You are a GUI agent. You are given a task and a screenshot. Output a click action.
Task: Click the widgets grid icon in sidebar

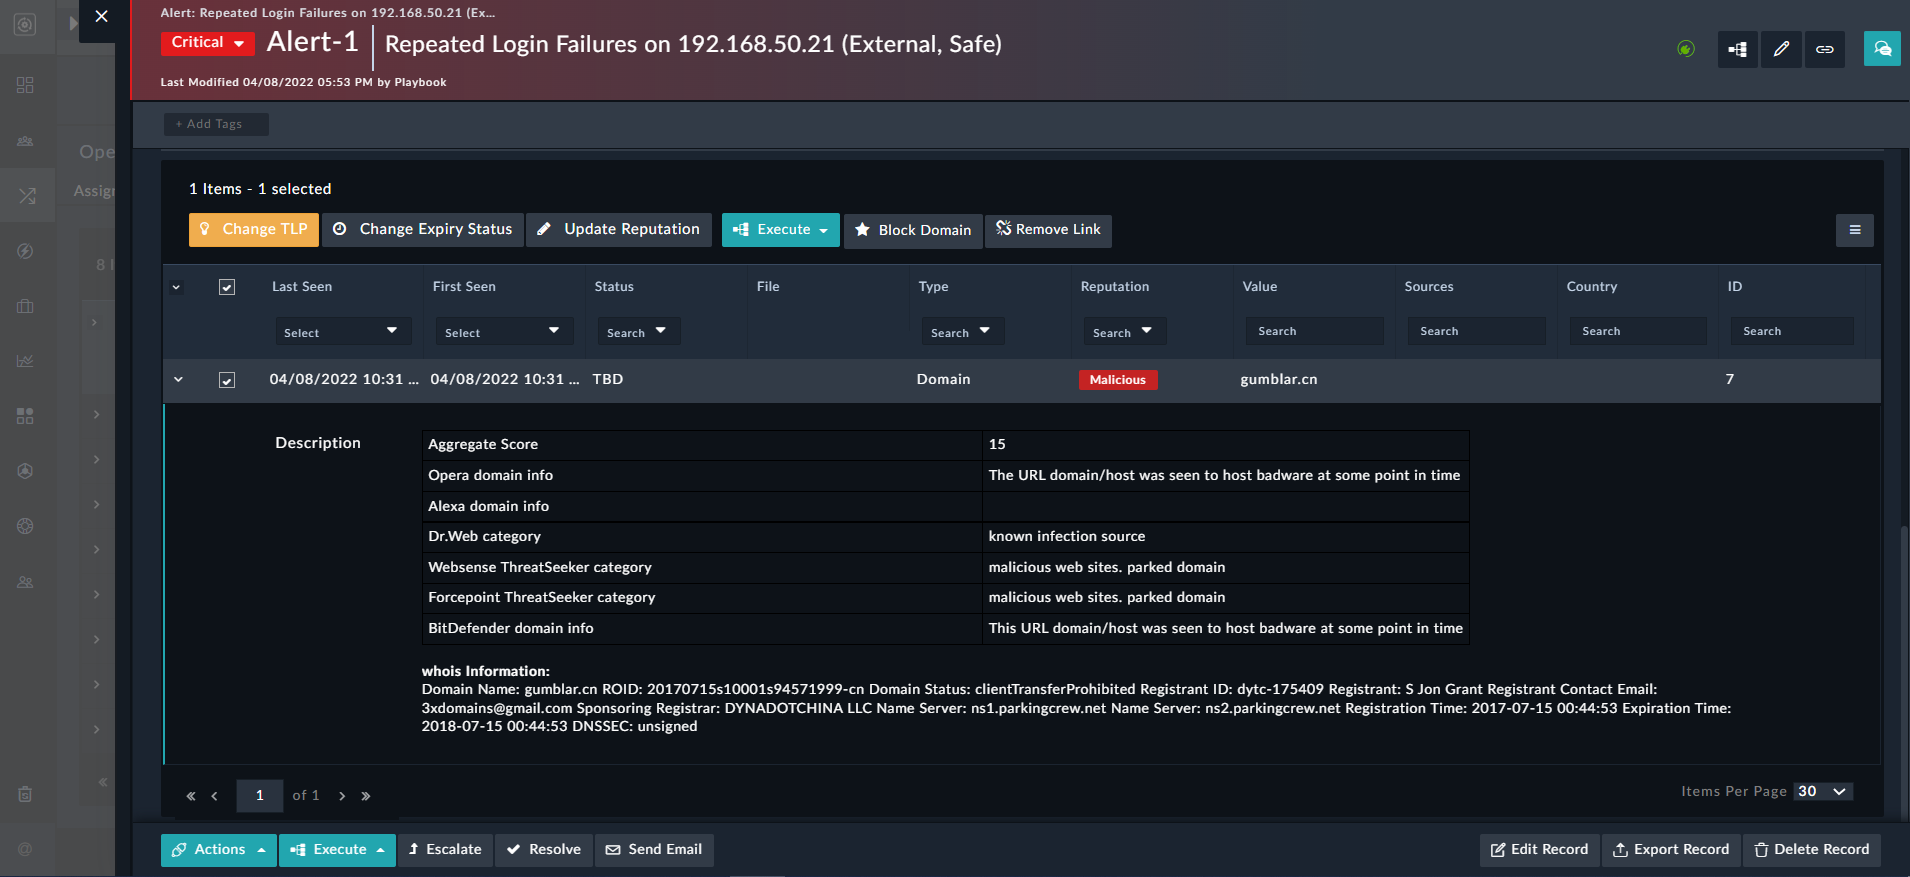tap(25, 416)
